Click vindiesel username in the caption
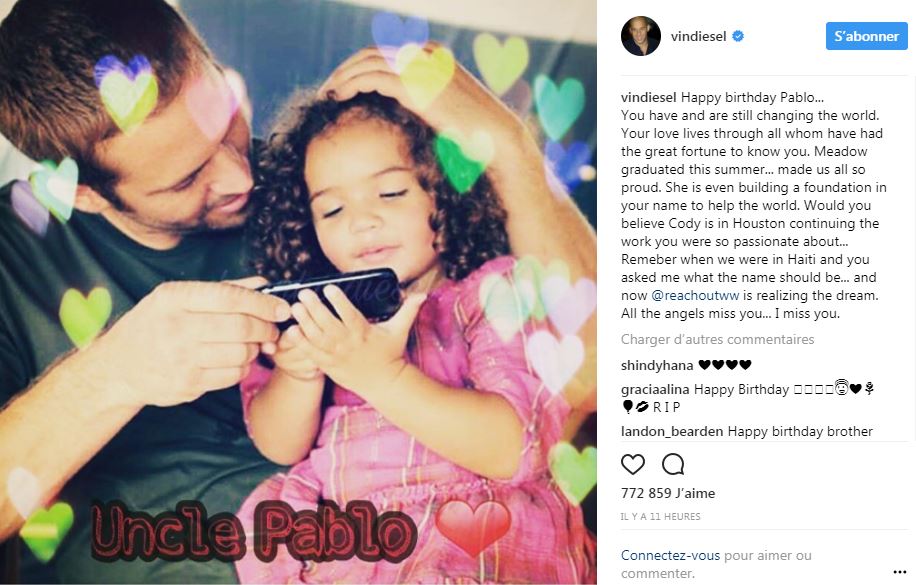 click(648, 98)
